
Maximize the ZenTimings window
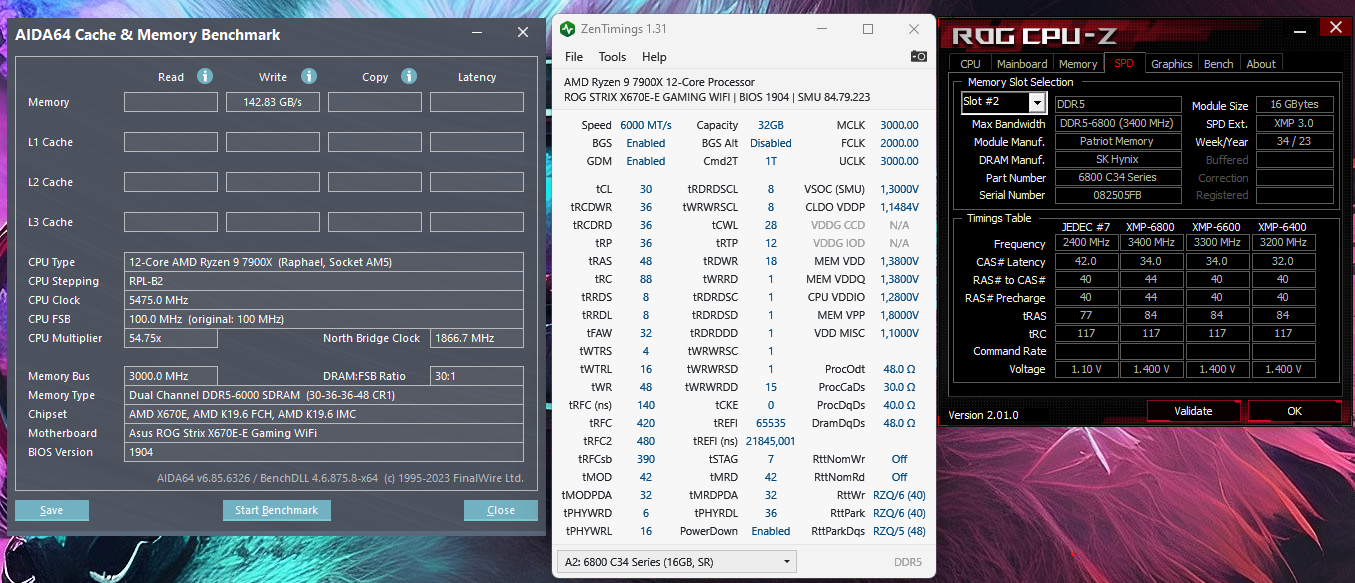[867, 30]
